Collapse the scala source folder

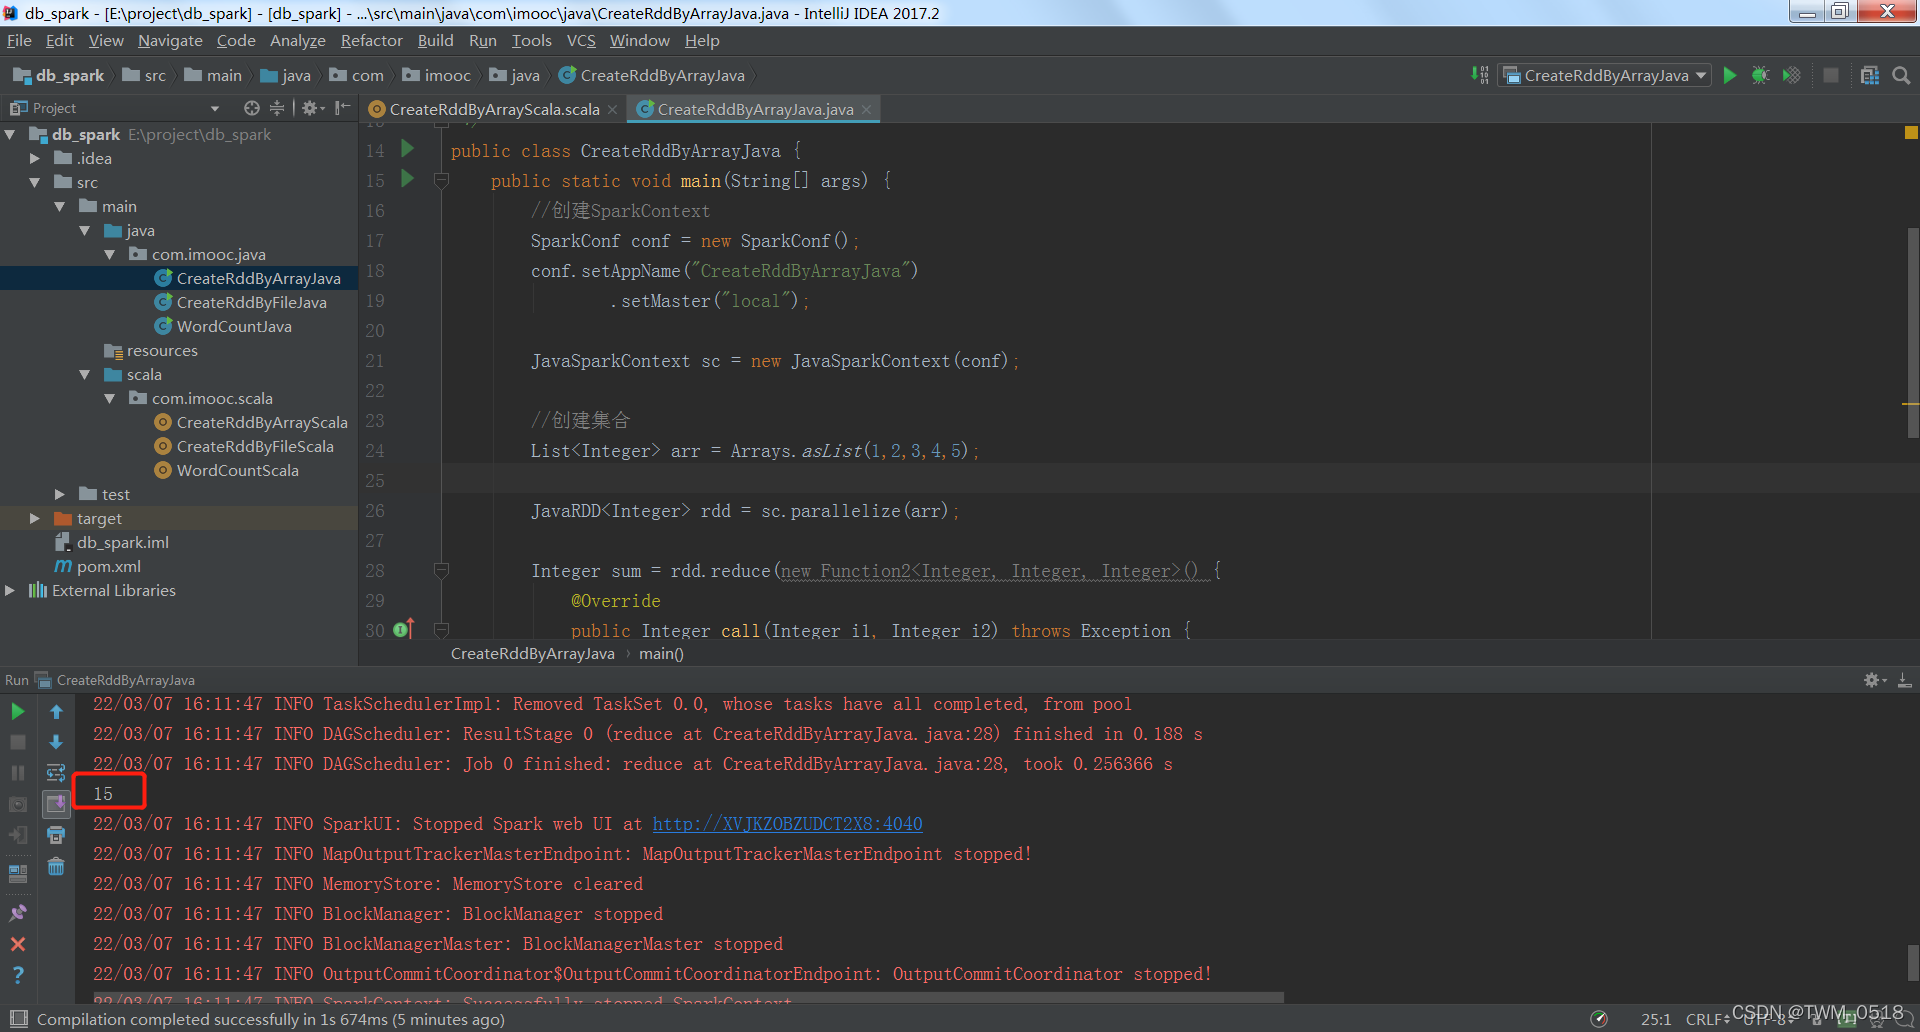click(x=85, y=374)
